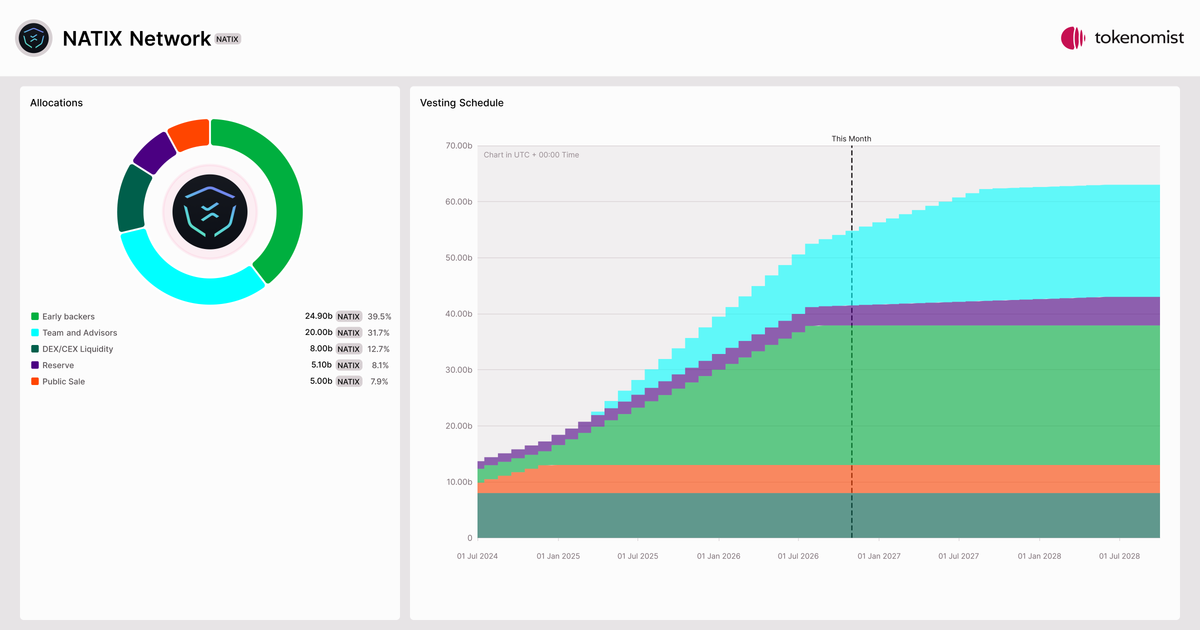Click the 70.00b y-axis label
This screenshot has width=1200, height=630.
click(459, 146)
